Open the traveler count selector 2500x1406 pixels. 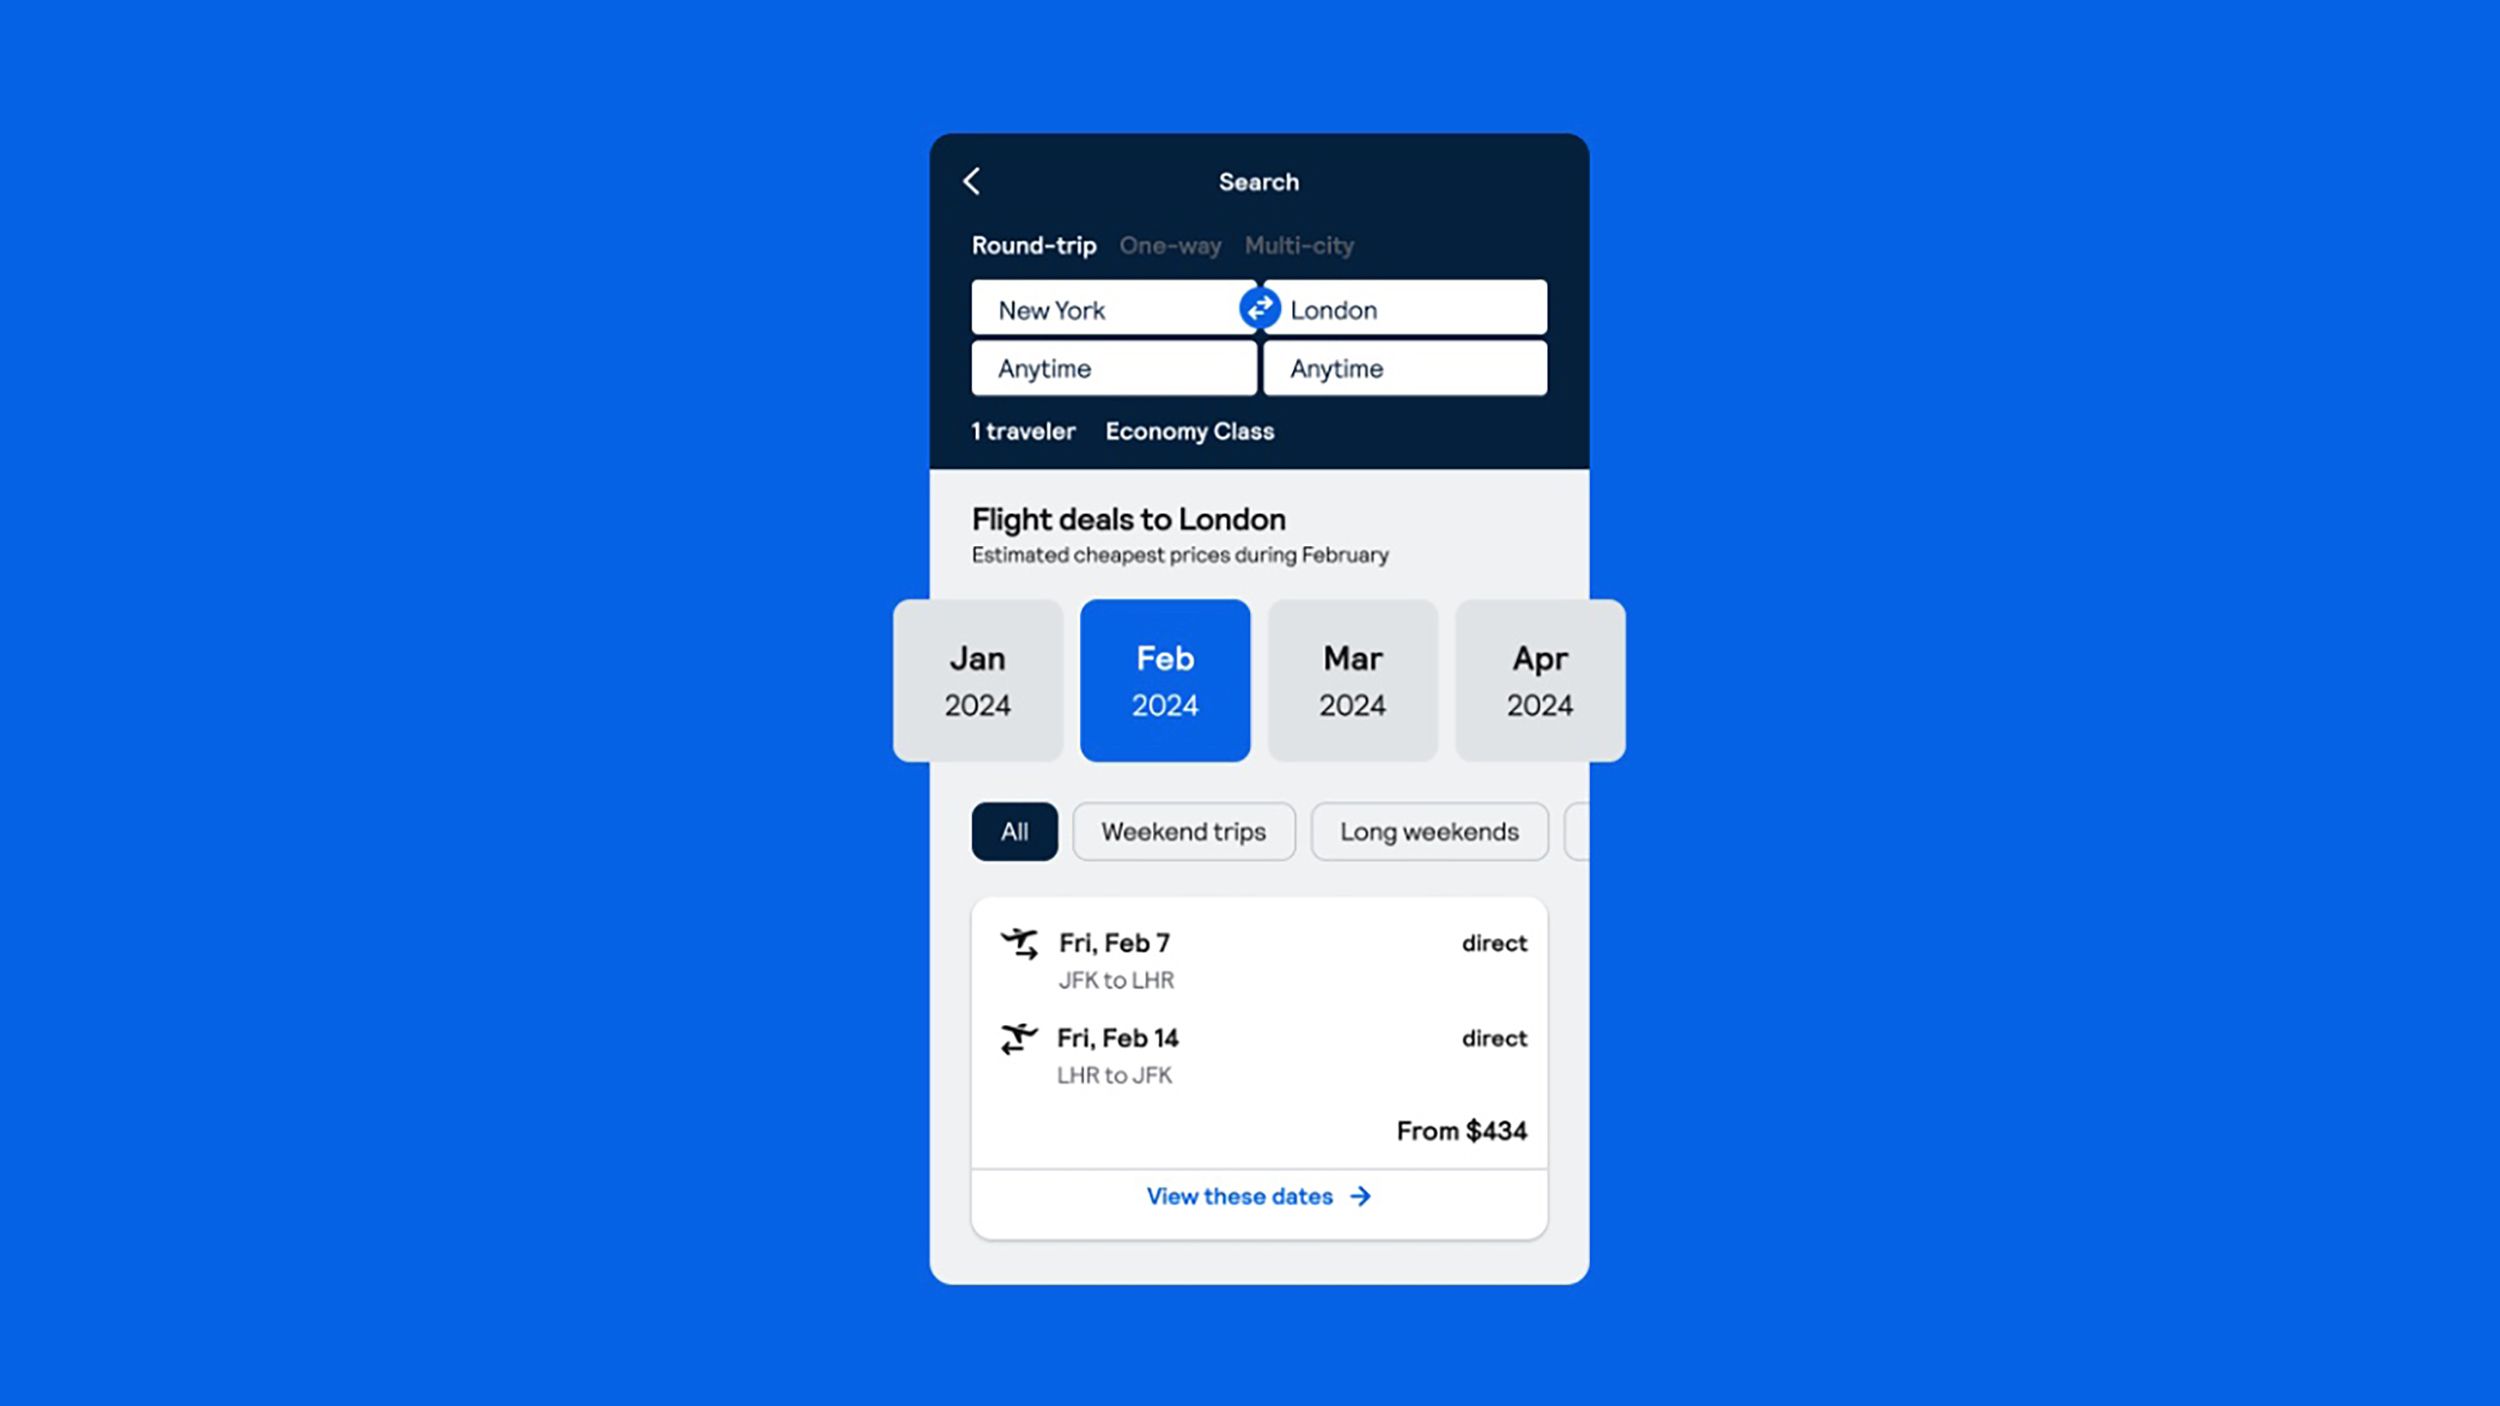(1023, 429)
